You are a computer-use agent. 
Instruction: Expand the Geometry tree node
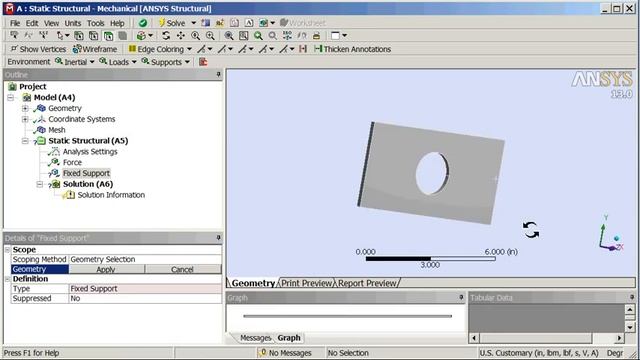25,108
